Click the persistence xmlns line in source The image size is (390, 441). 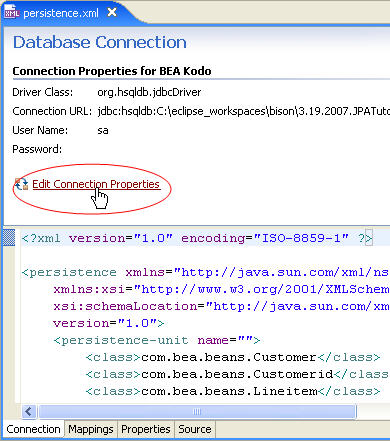tap(205, 272)
